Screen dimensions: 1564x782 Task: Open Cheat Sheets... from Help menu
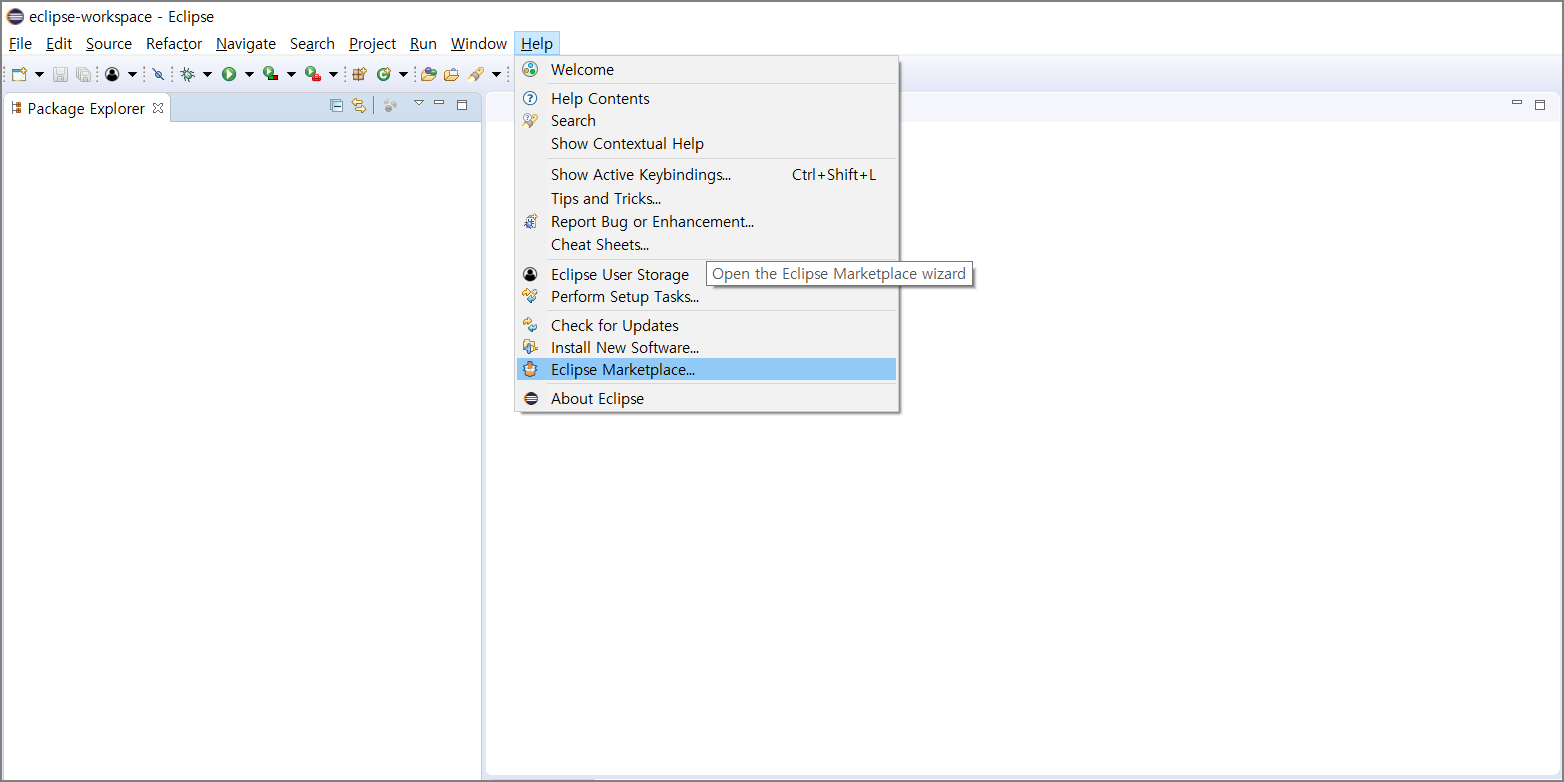pos(707,245)
